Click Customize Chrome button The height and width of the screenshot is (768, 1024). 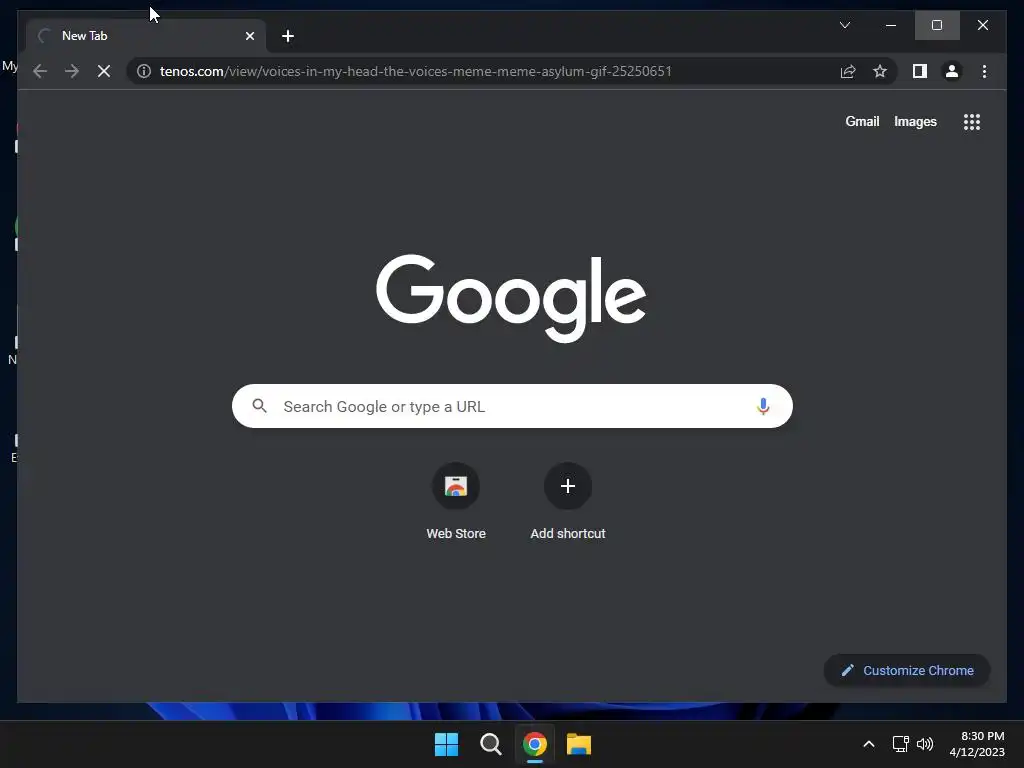[x=907, y=671]
